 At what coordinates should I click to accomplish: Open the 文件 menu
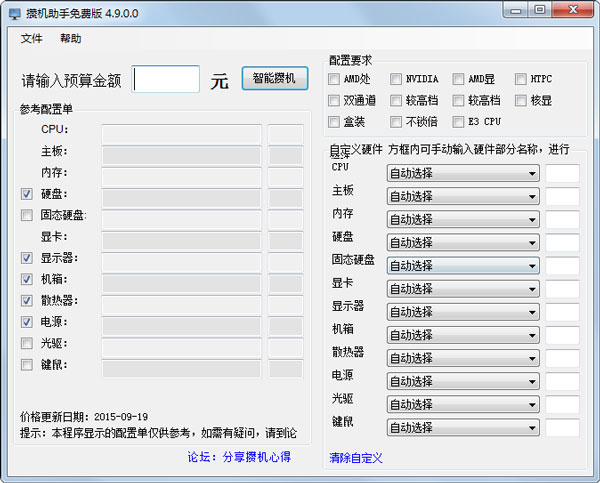(31, 39)
